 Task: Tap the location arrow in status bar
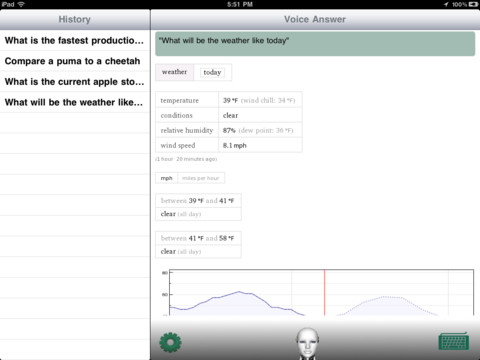tap(446, 4)
